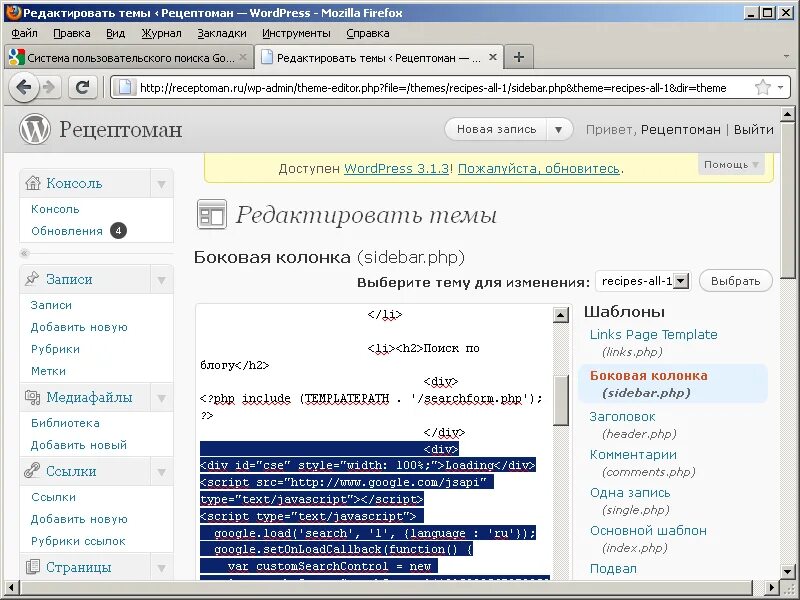Click the Записи pushpin icon
Viewport: 800px width, 600px height.
pos(32,279)
